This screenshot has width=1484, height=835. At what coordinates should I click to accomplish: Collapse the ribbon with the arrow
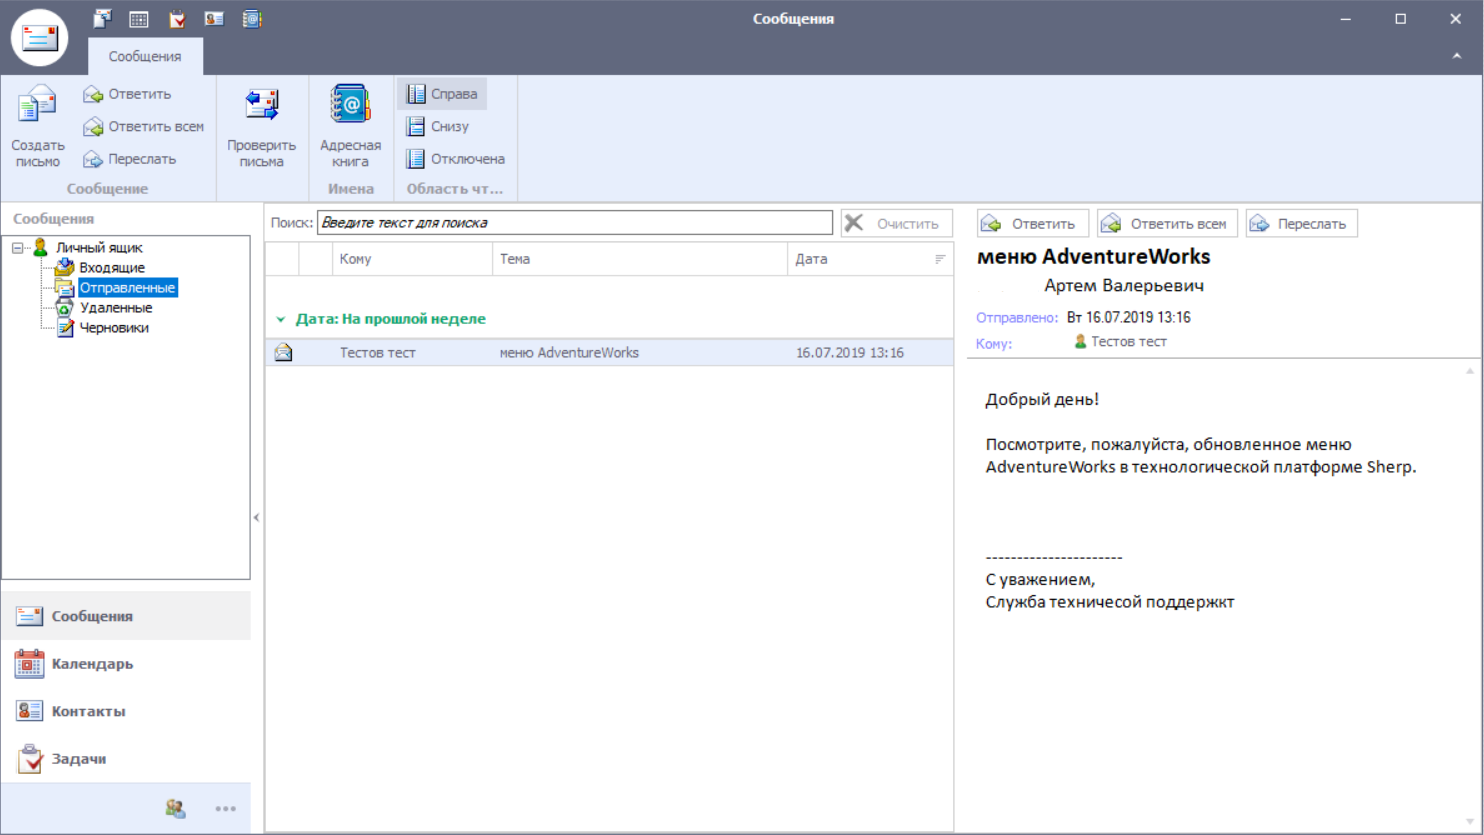1456,56
